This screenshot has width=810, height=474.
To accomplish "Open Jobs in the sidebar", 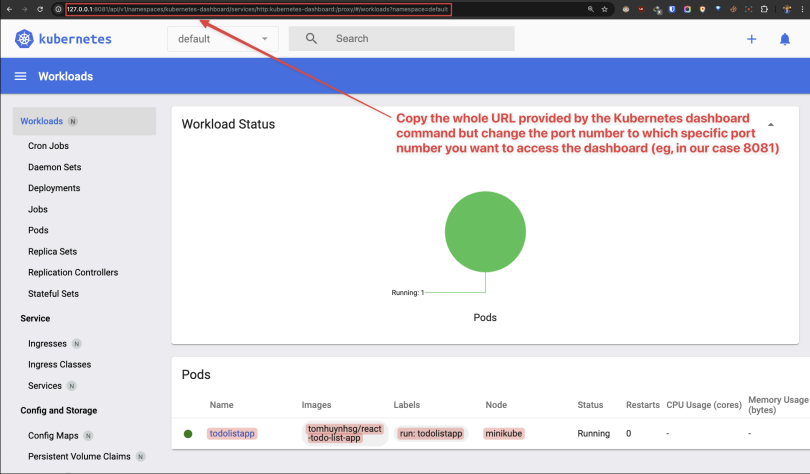I will click(x=38, y=209).
